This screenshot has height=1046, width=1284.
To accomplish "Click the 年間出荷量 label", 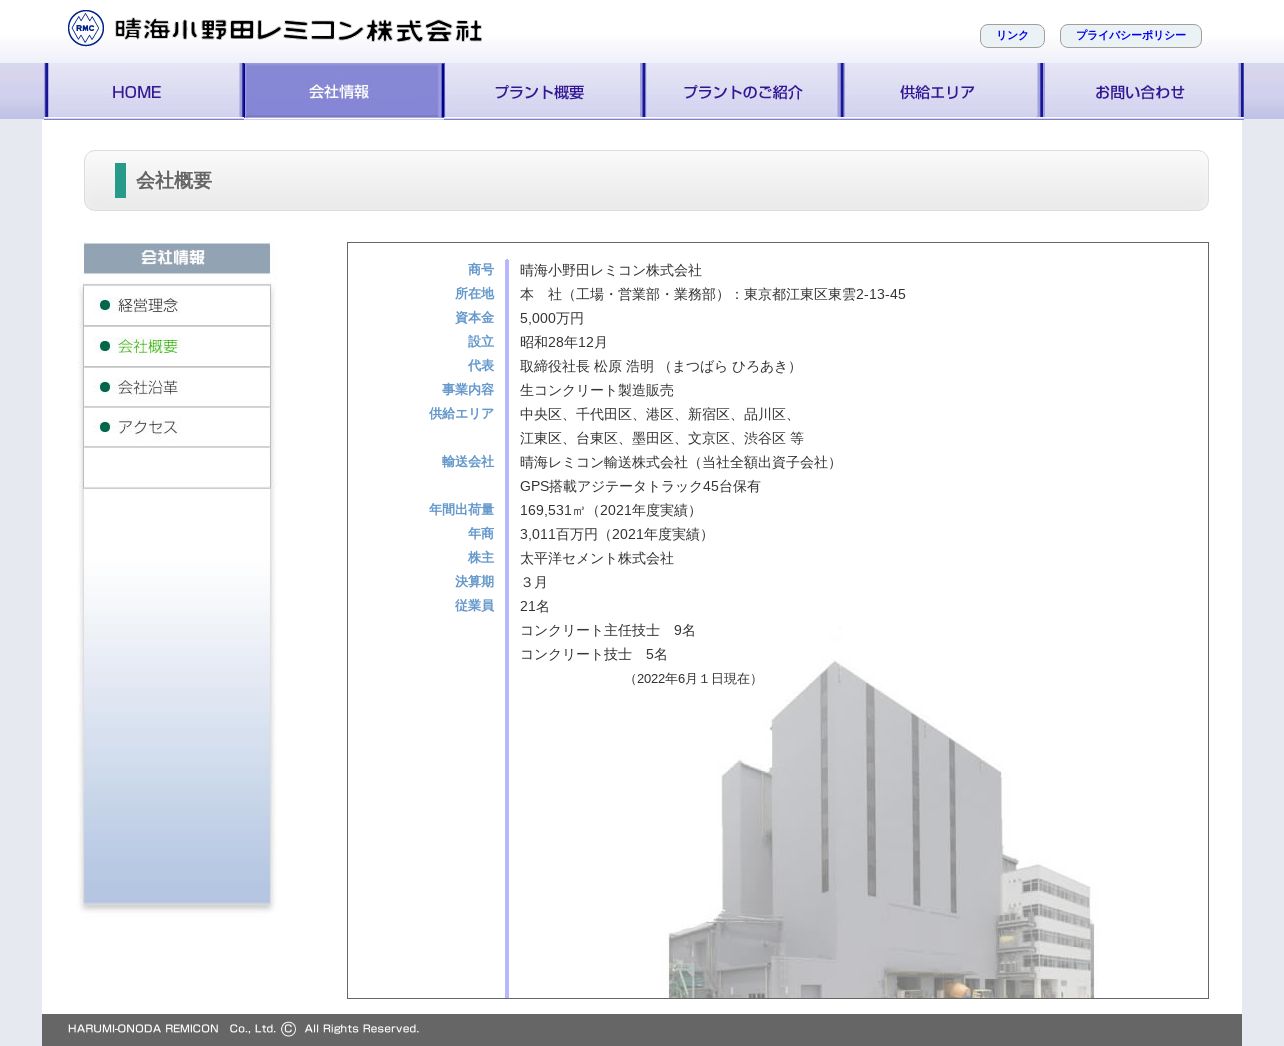I will 462,510.
